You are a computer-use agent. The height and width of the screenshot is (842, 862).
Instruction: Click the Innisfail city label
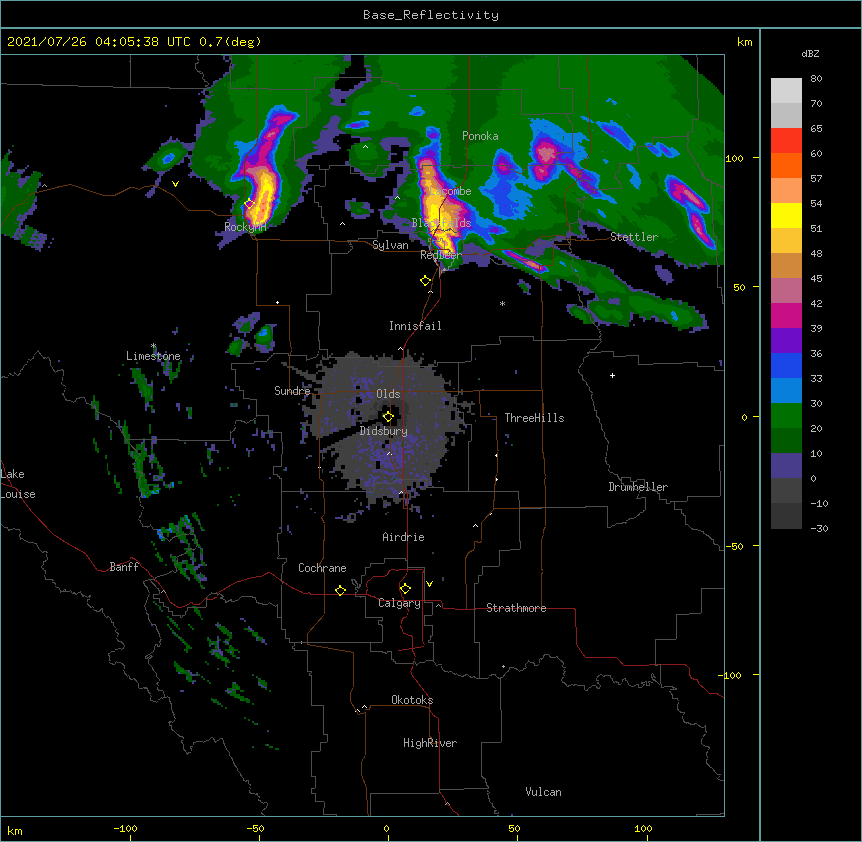[x=415, y=326]
